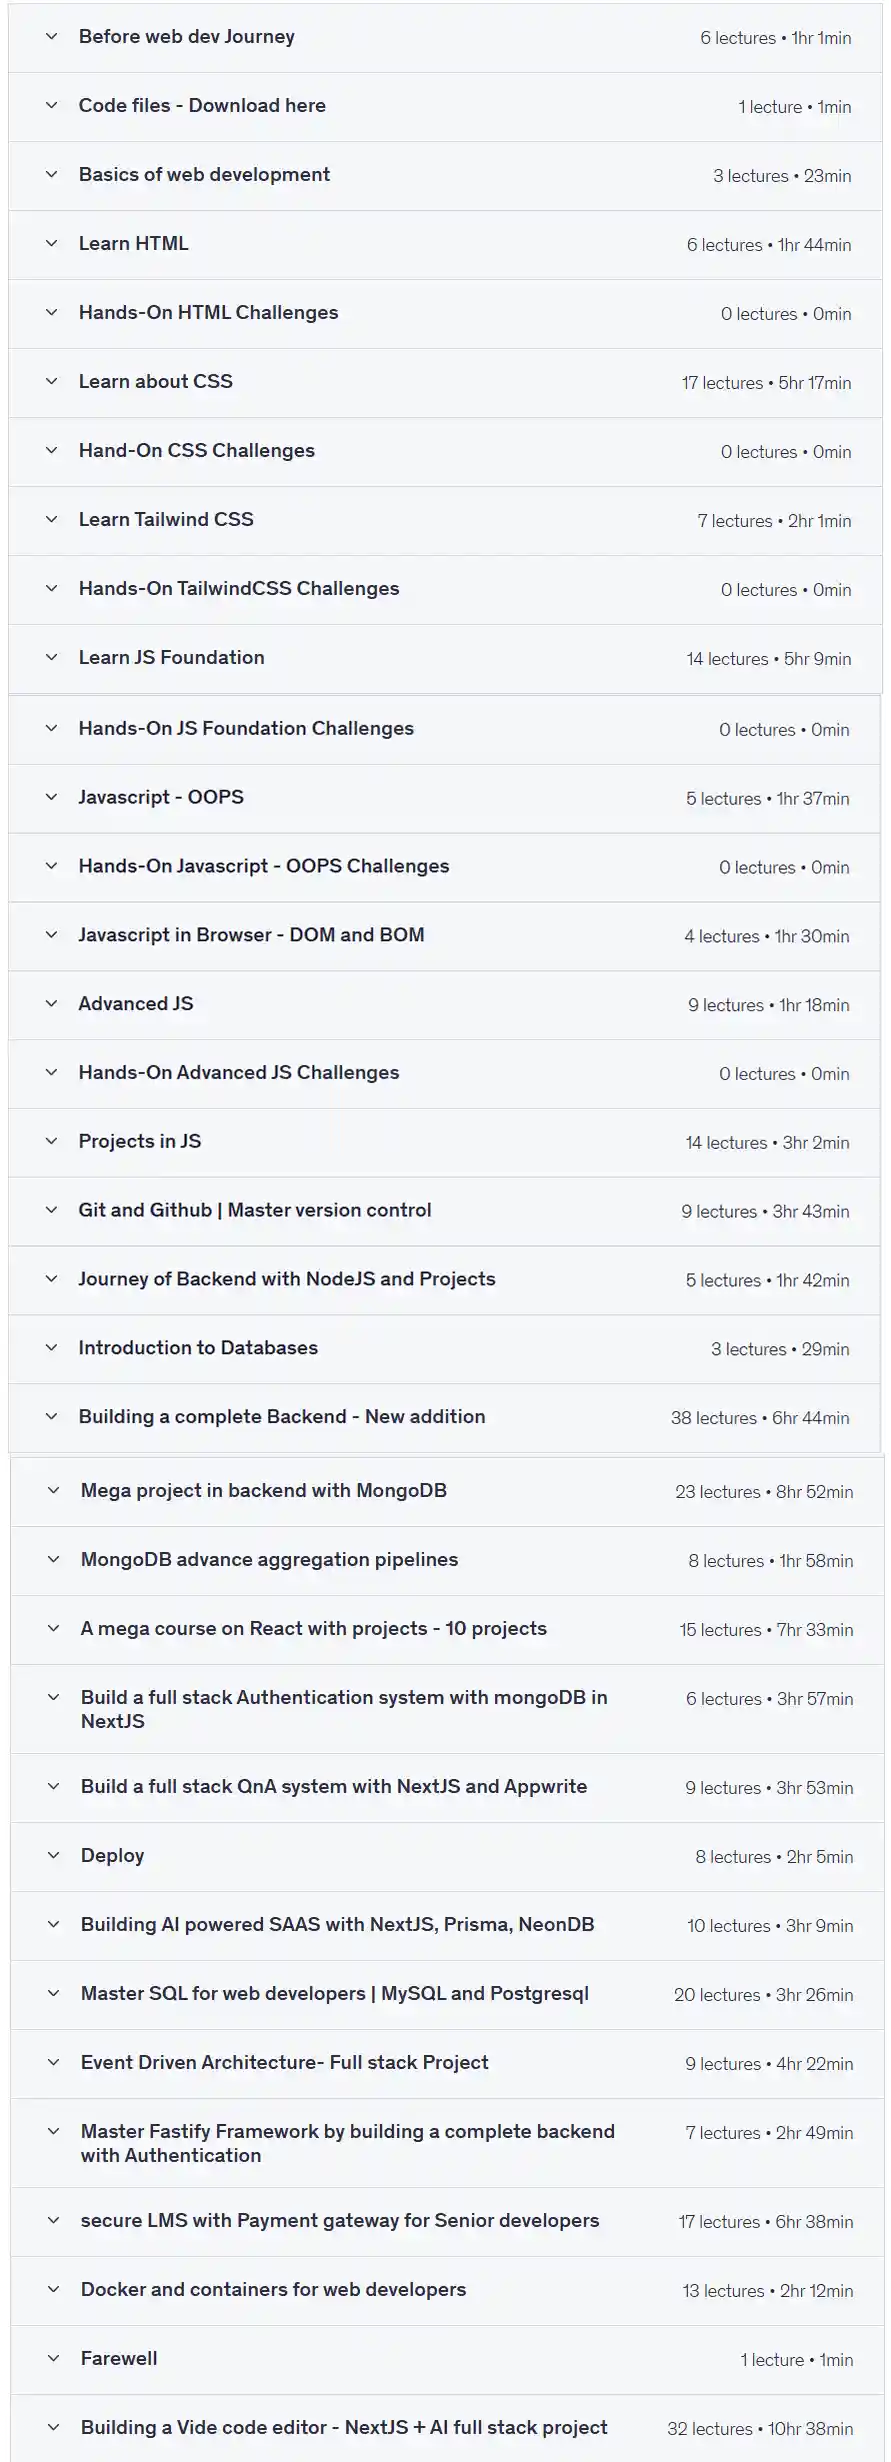
Task: Click chevron next to Deploy section
Action: [x=54, y=1855]
